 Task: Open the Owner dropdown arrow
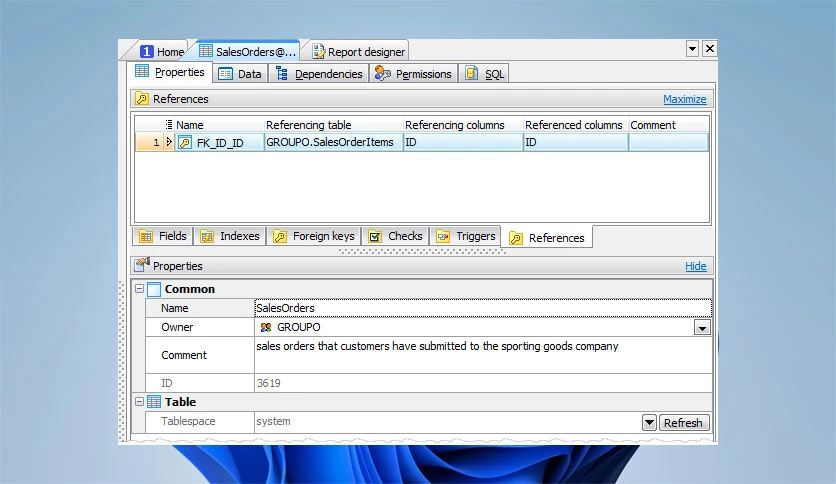pos(702,327)
